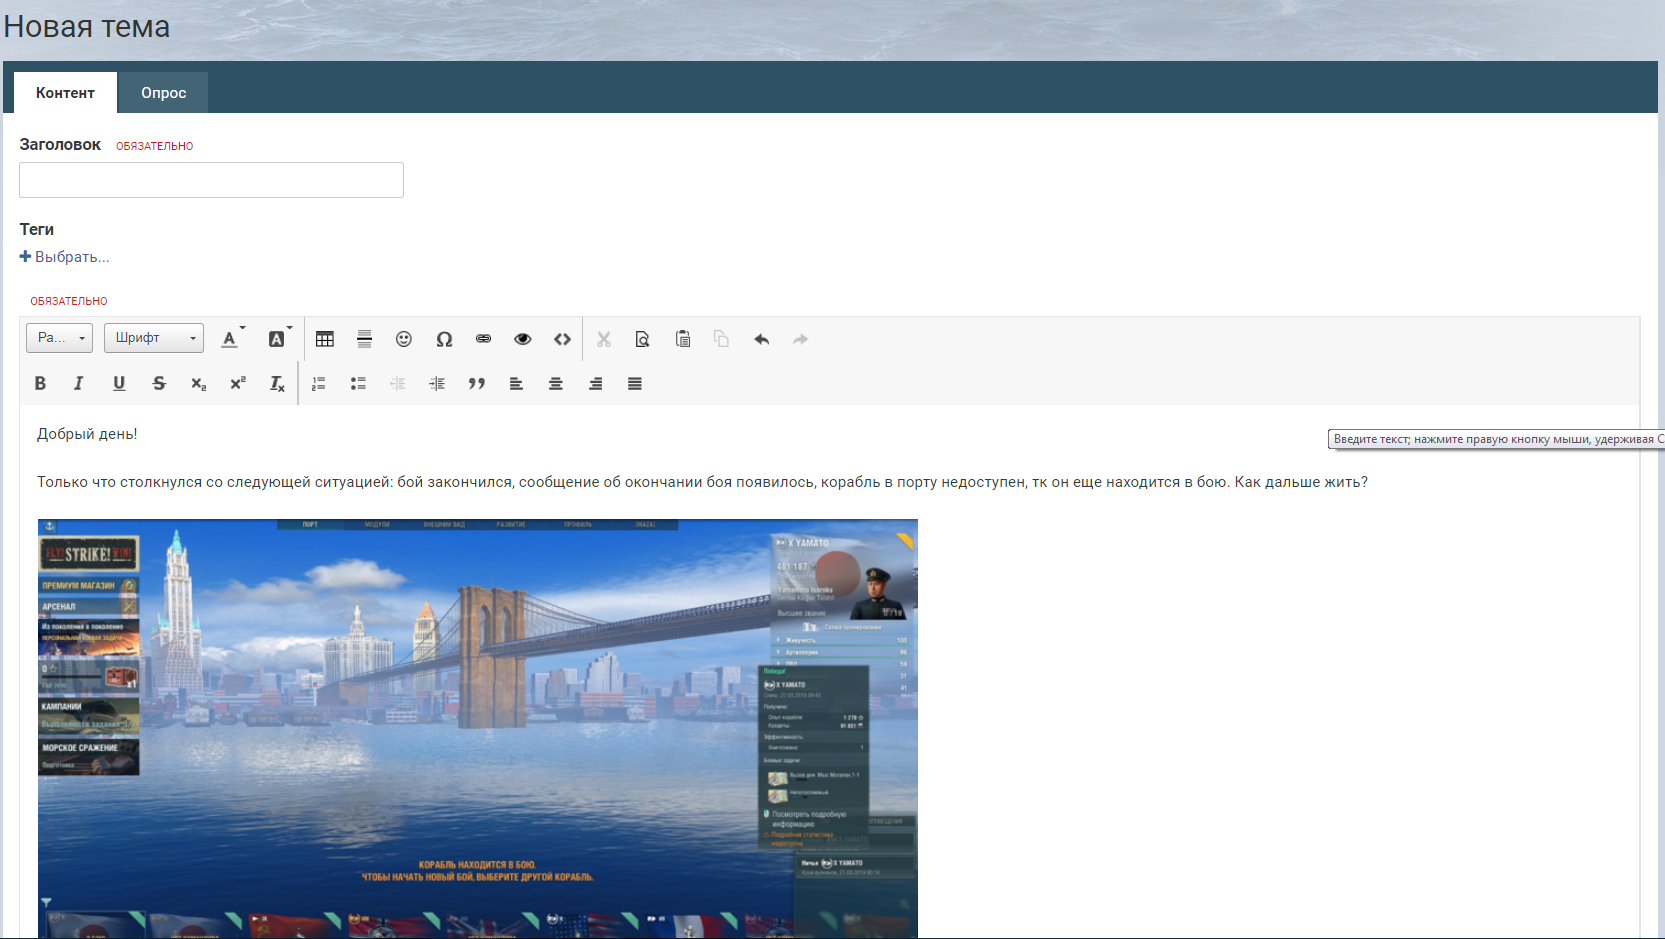The image size is (1665, 939).
Task: Toggle underline formatting
Action: coord(119,383)
